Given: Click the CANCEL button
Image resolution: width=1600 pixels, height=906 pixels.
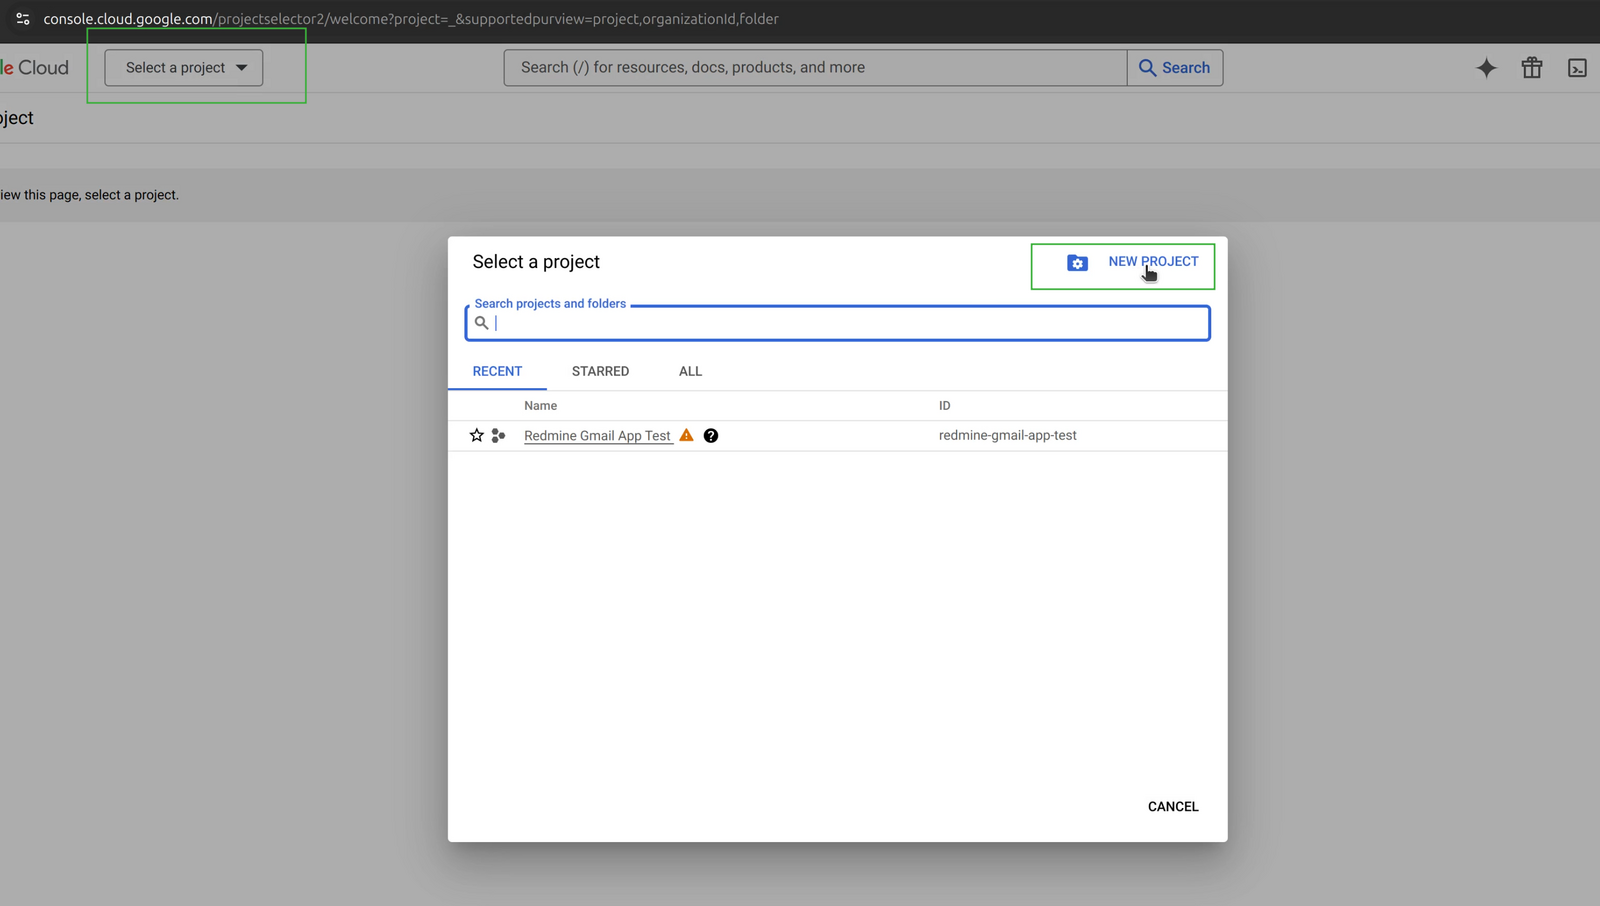Looking at the screenshot, I should tap(1172, 806).
